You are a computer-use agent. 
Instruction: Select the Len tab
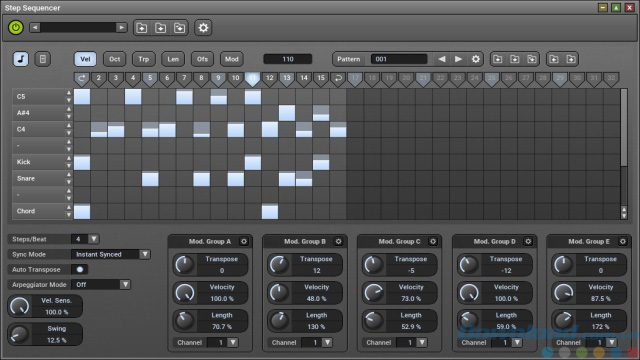173,59
